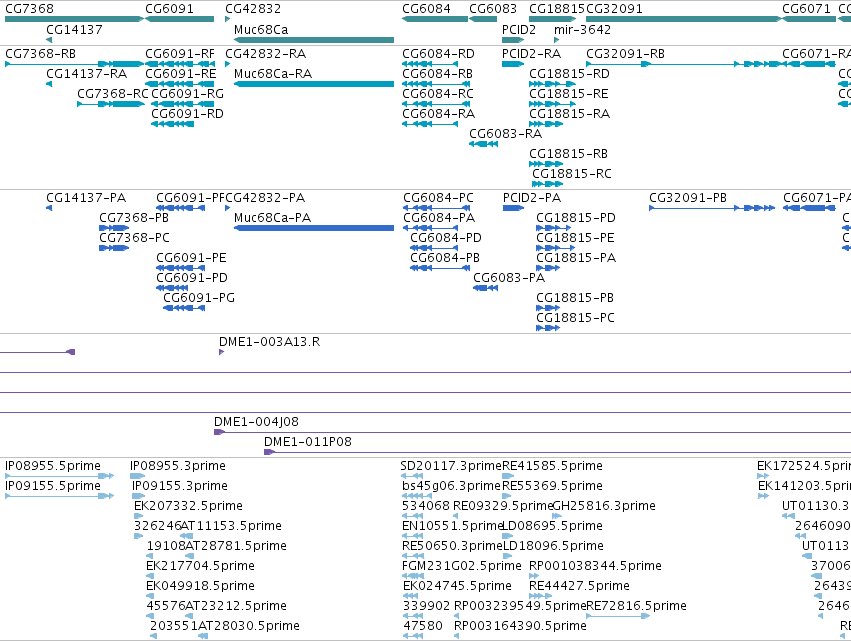This screenshot has height=641, width=851.
Task: Click the CG32091-RB transcript glyph
Action: [x=684, y=64]
